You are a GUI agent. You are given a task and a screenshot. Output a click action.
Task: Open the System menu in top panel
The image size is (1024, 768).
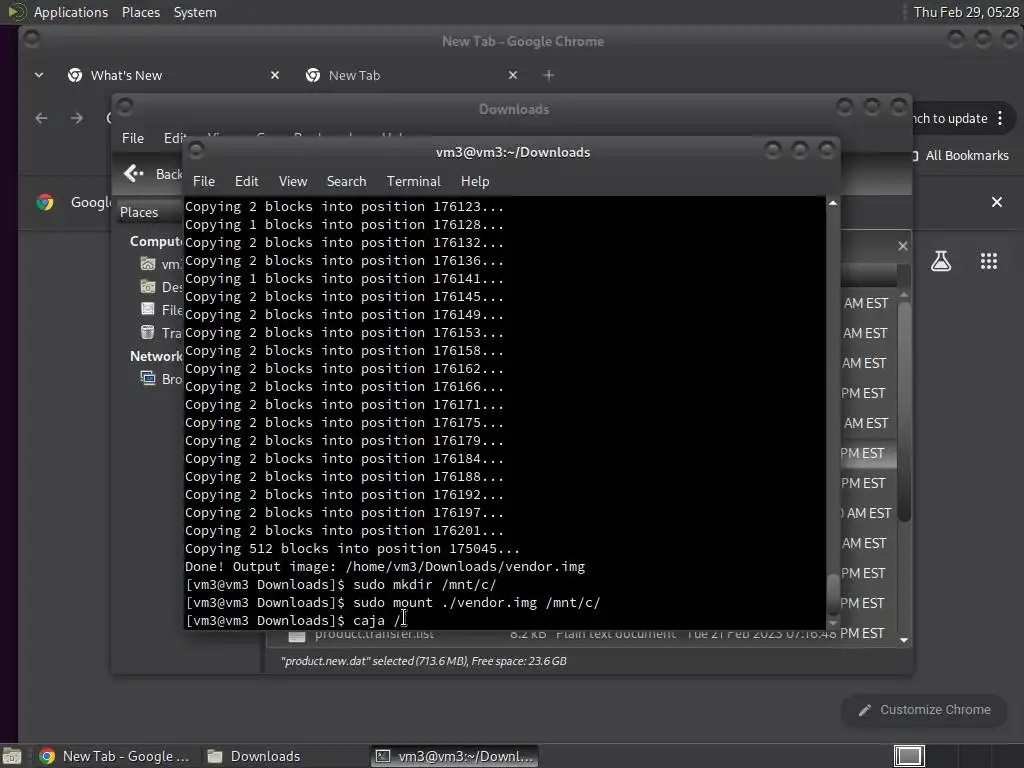tap(195, 12)
